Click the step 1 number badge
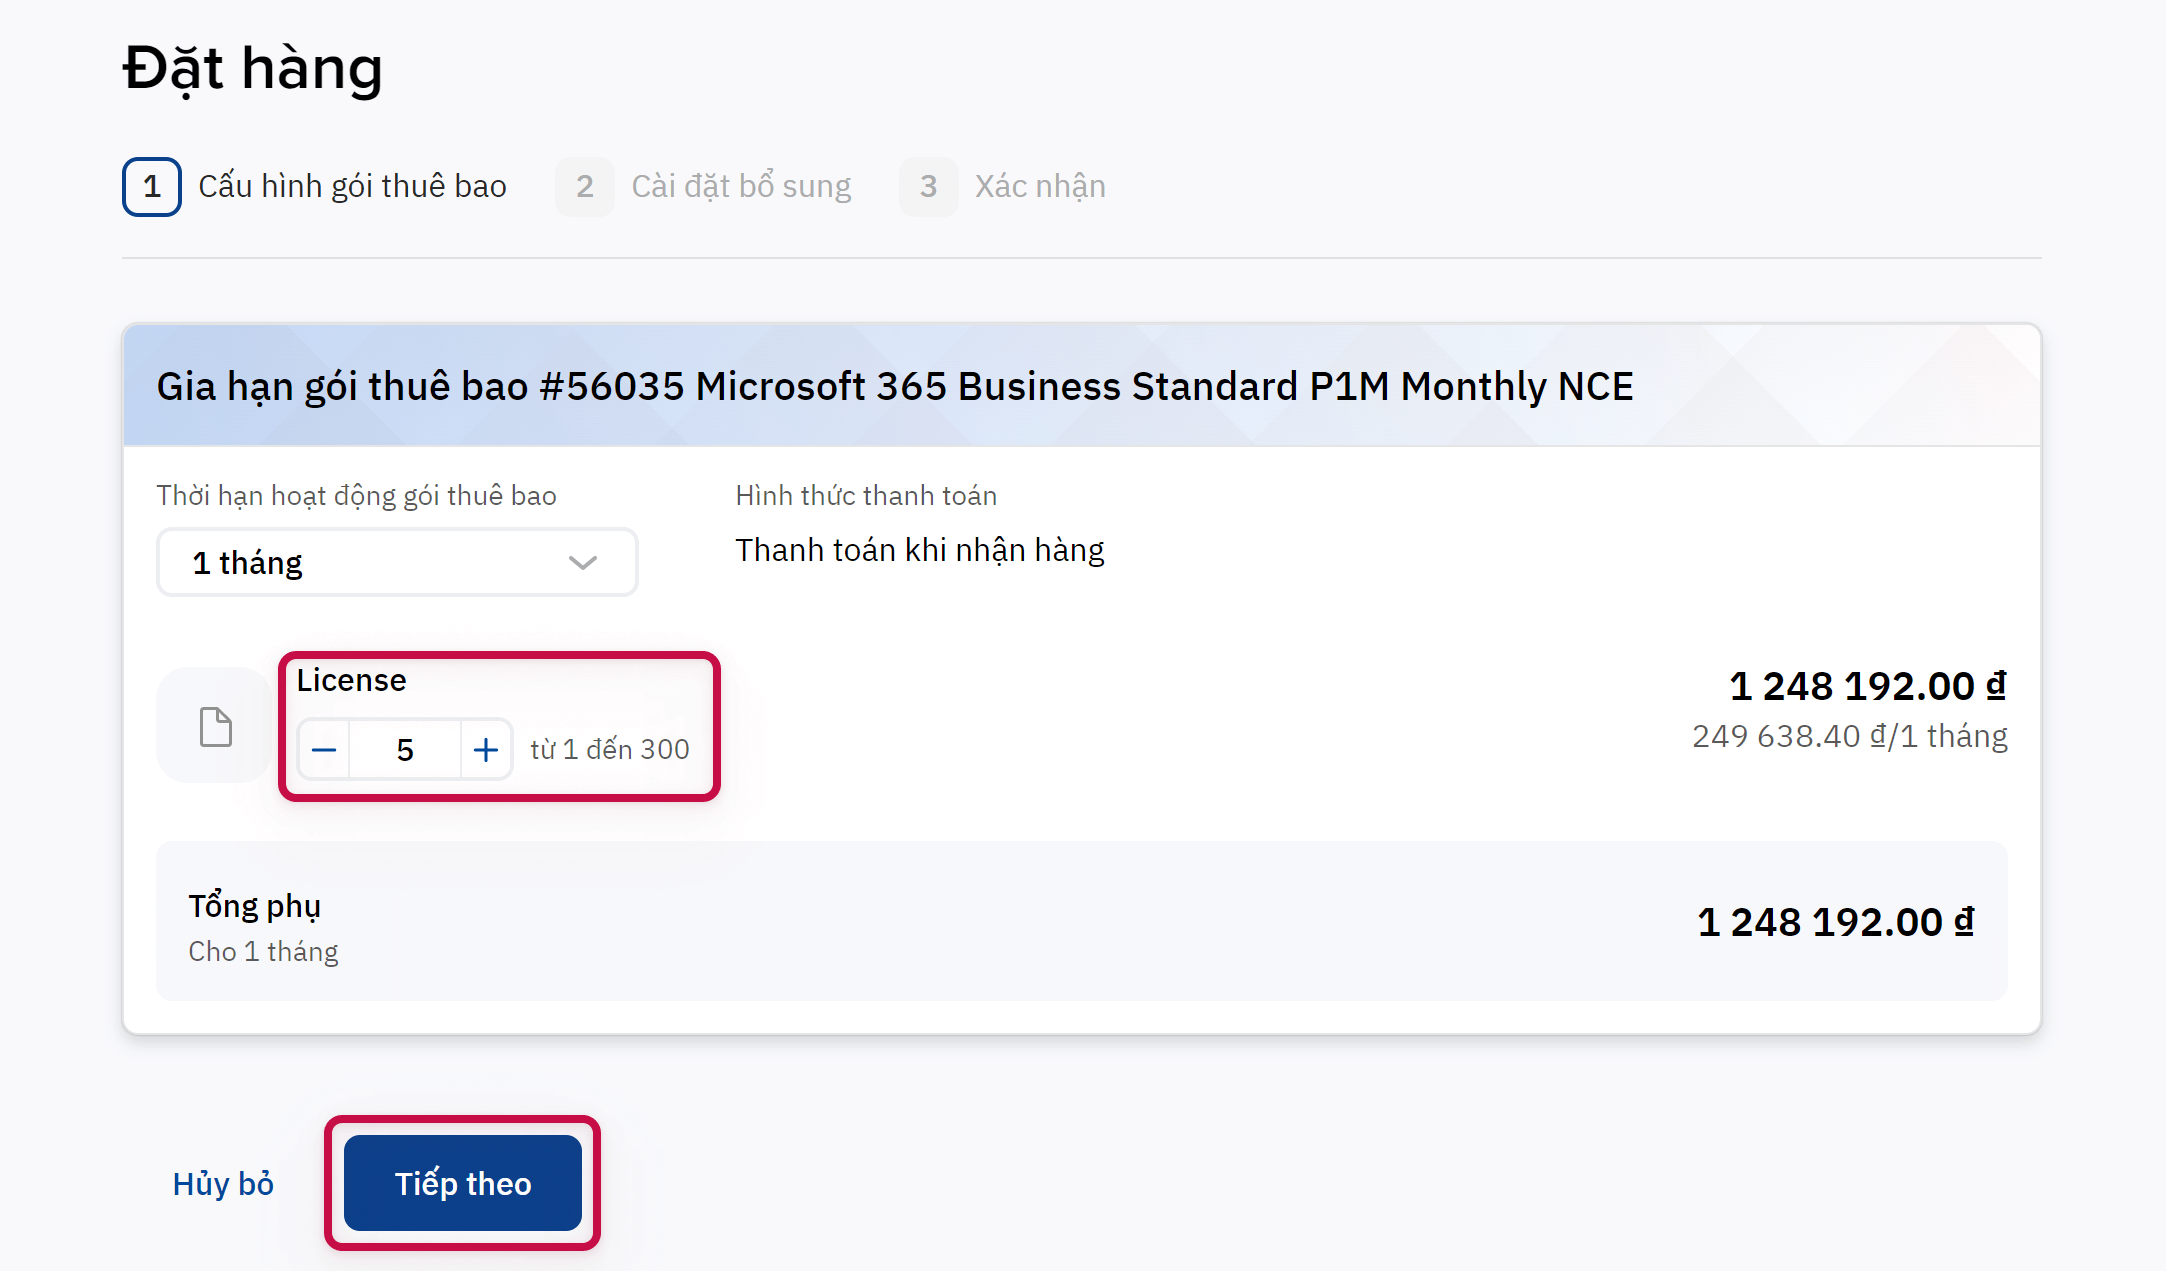Viewport: 2166px width, 1271px height. (x=152, y=187)
